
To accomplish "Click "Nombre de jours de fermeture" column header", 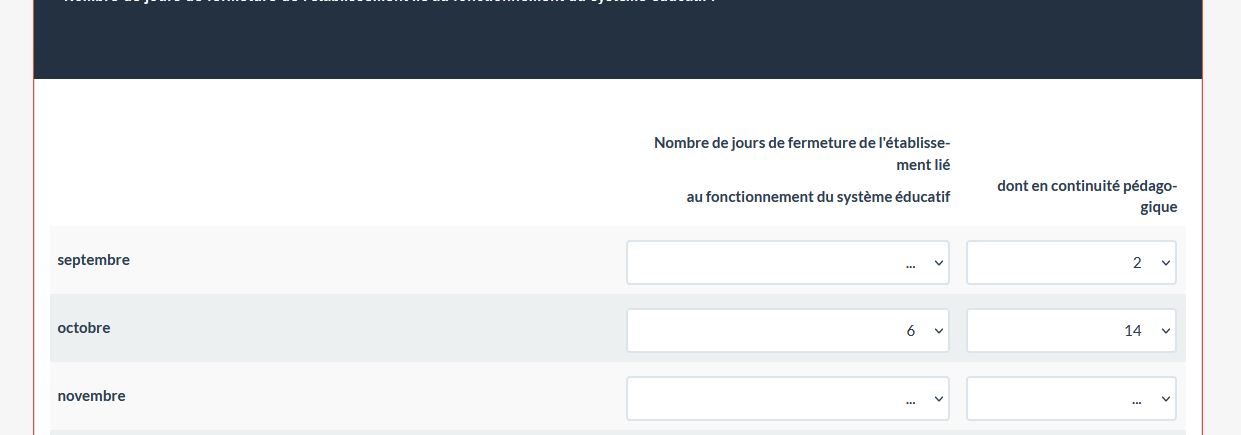I will 802,143.
